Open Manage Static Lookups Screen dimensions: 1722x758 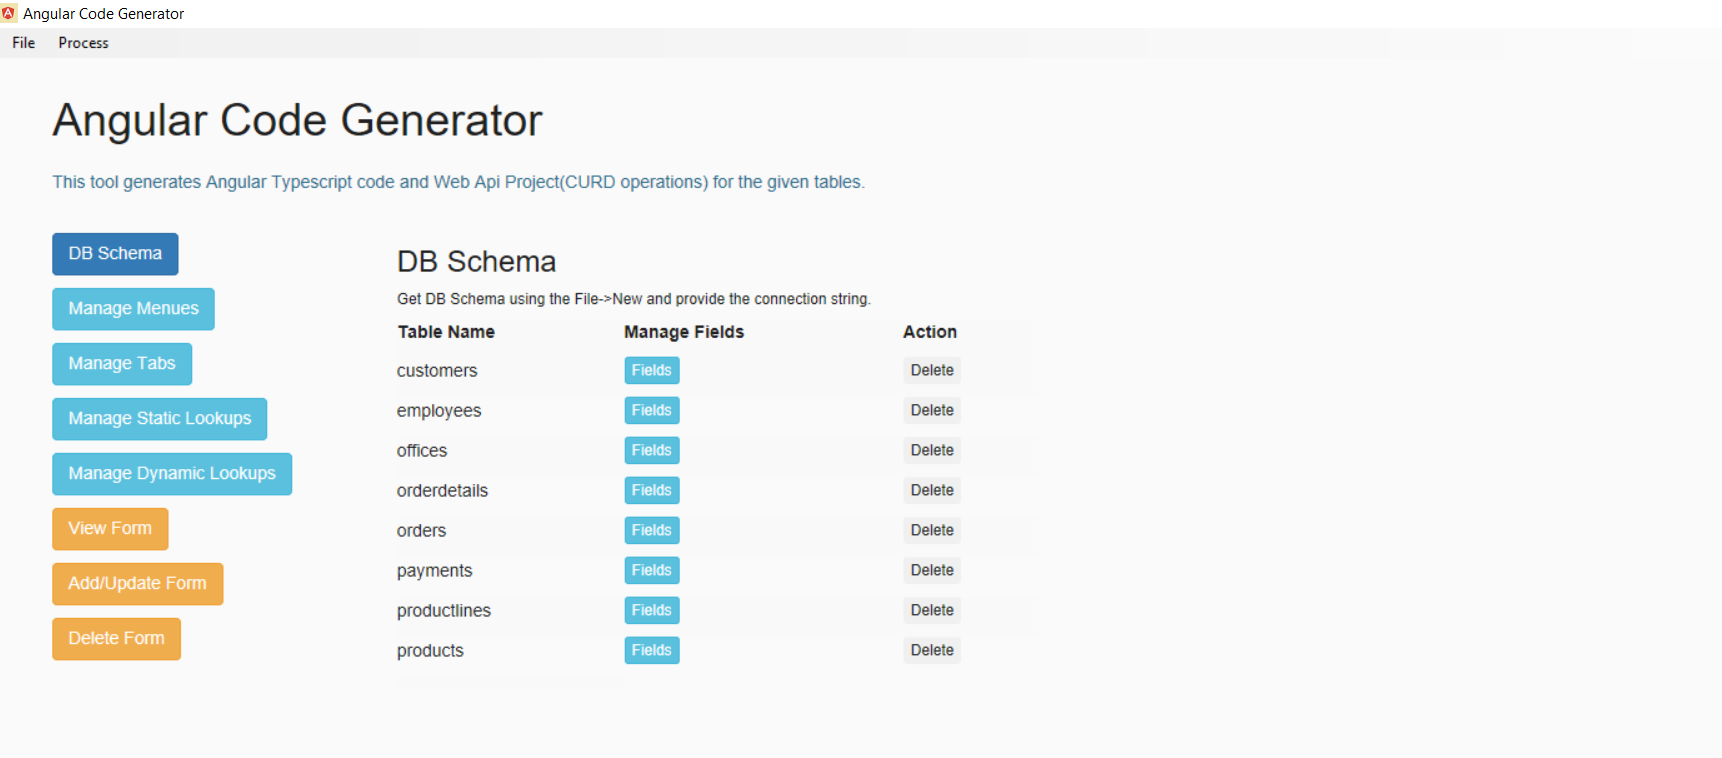[159, 419]
